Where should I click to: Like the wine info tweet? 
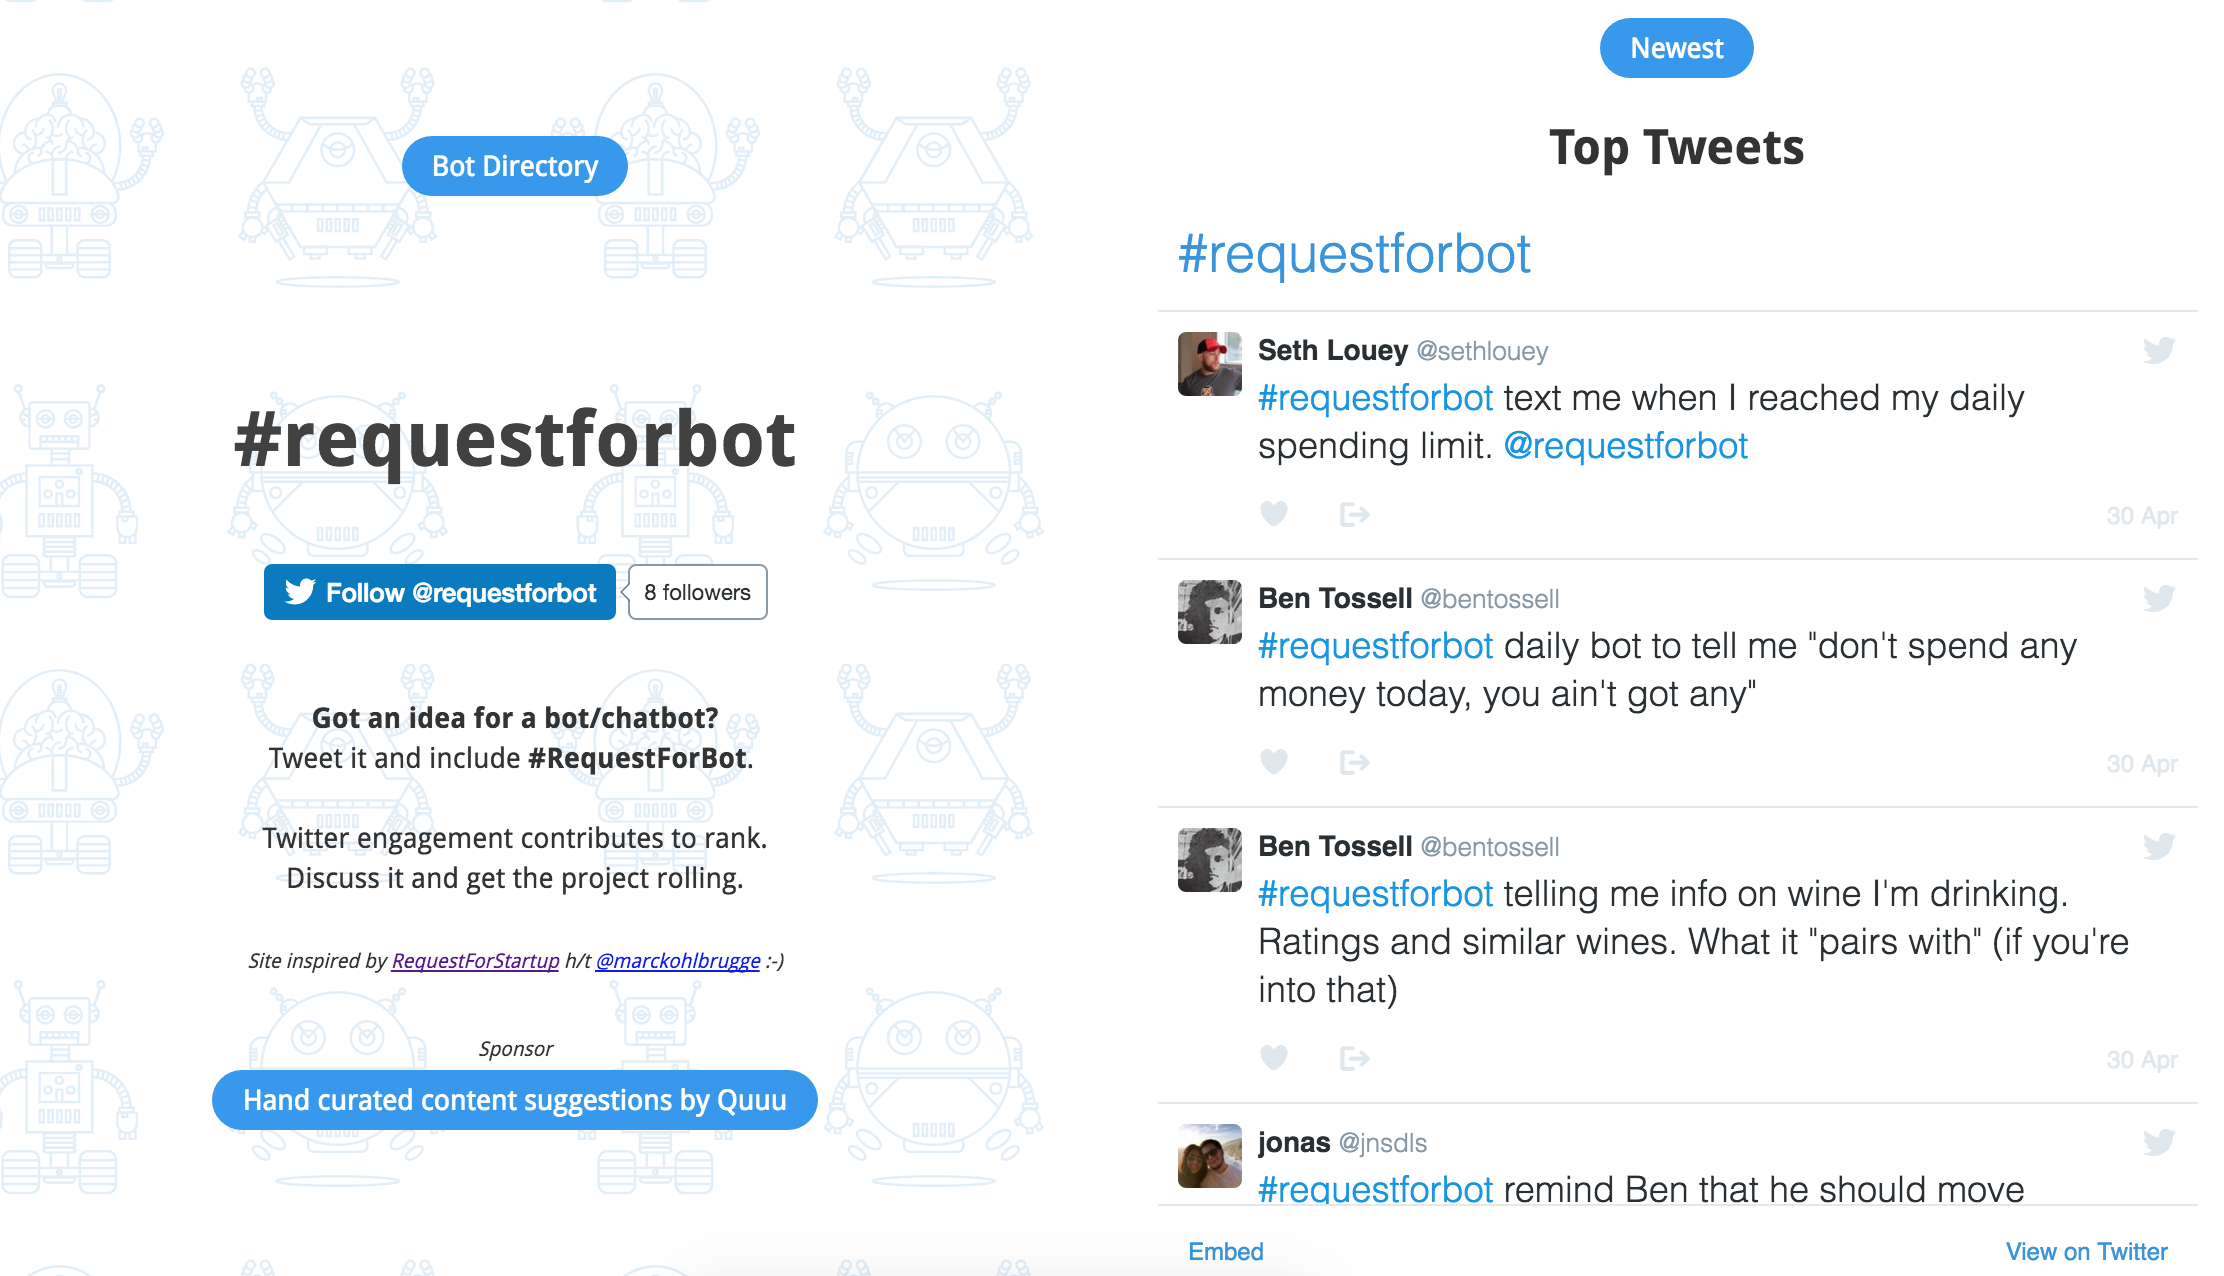point(1274,1058)
